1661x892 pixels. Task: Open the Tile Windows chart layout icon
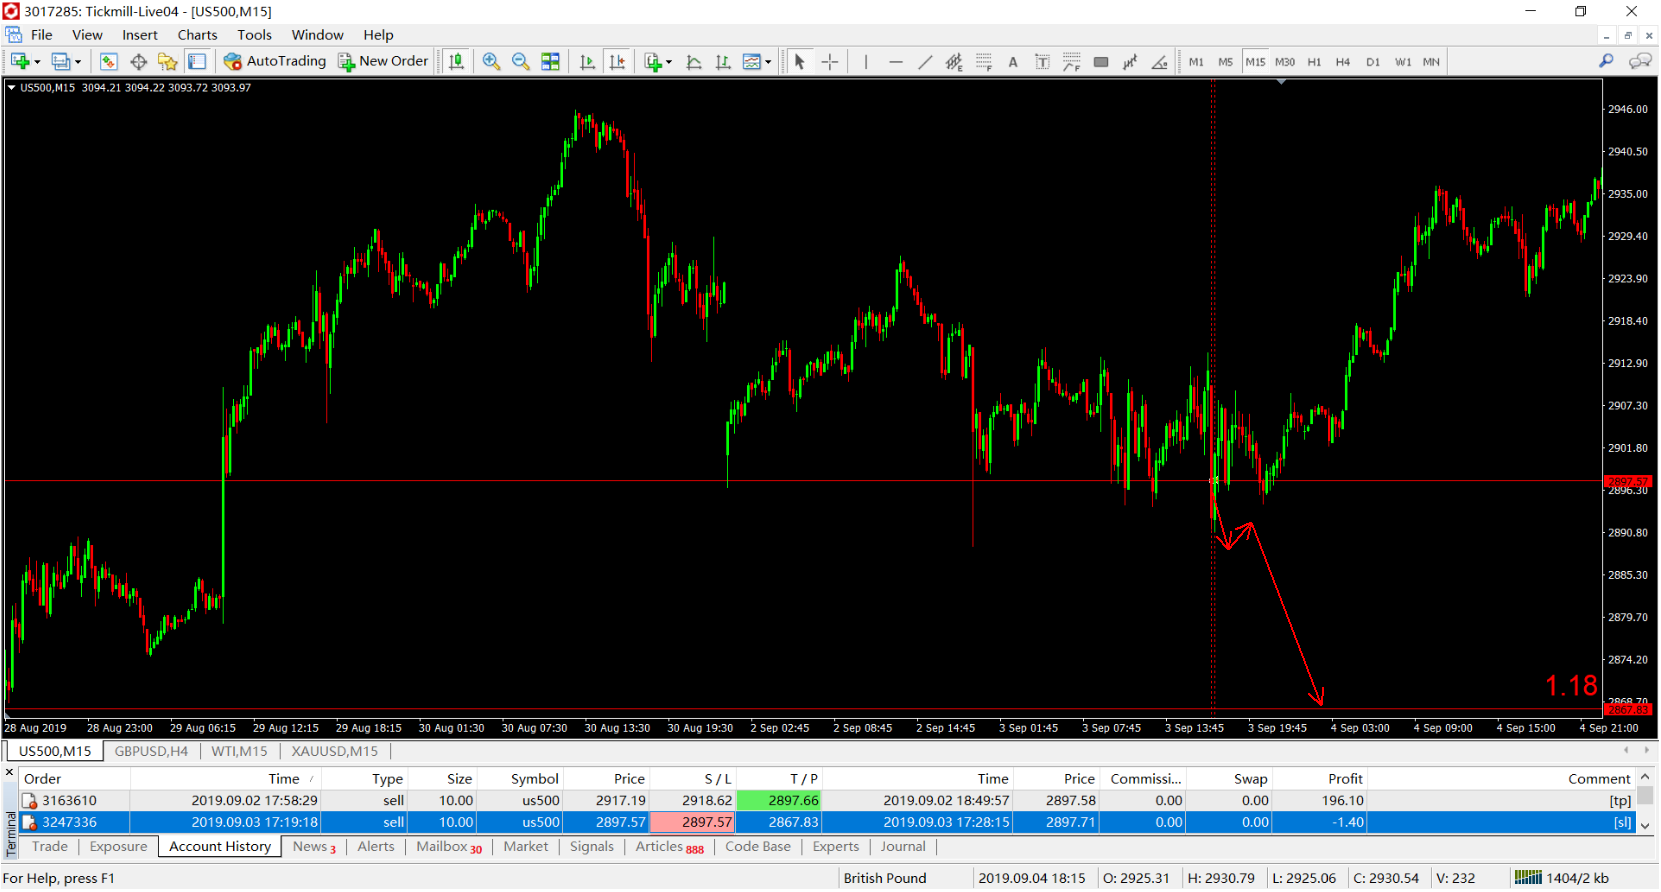[x=550, y=62]
